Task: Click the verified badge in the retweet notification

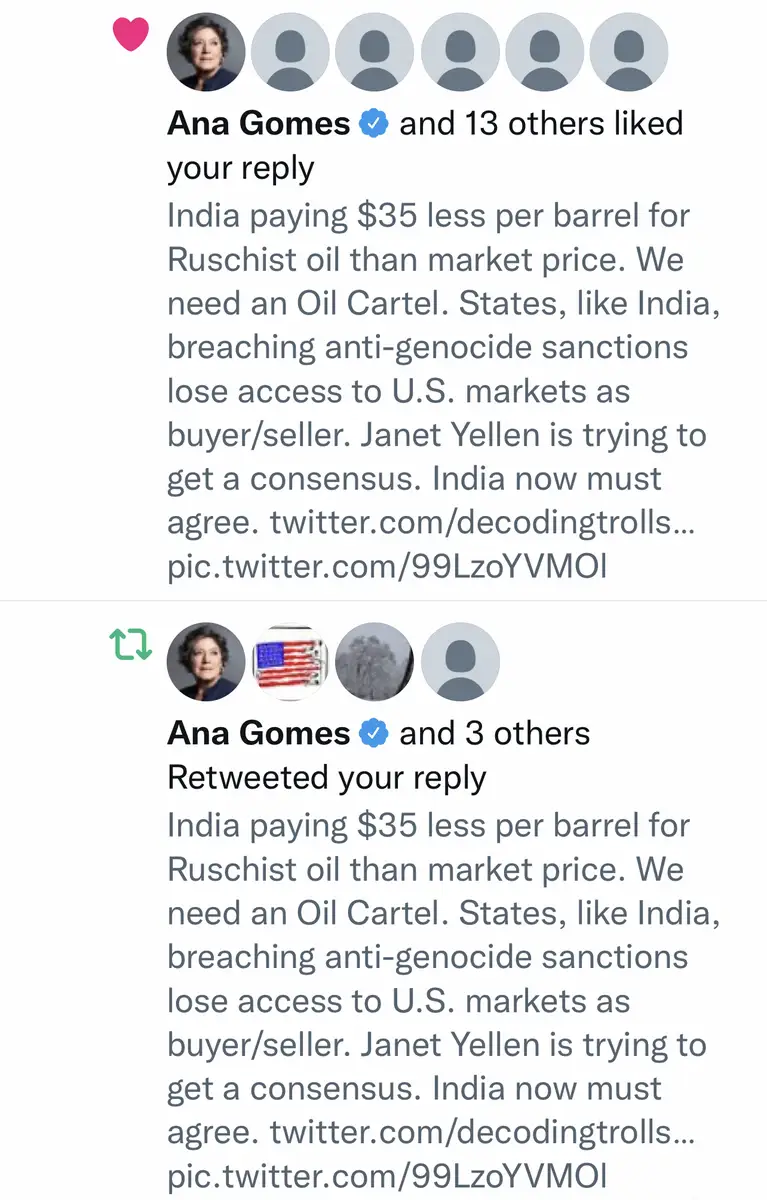Action: click(374, 734)
